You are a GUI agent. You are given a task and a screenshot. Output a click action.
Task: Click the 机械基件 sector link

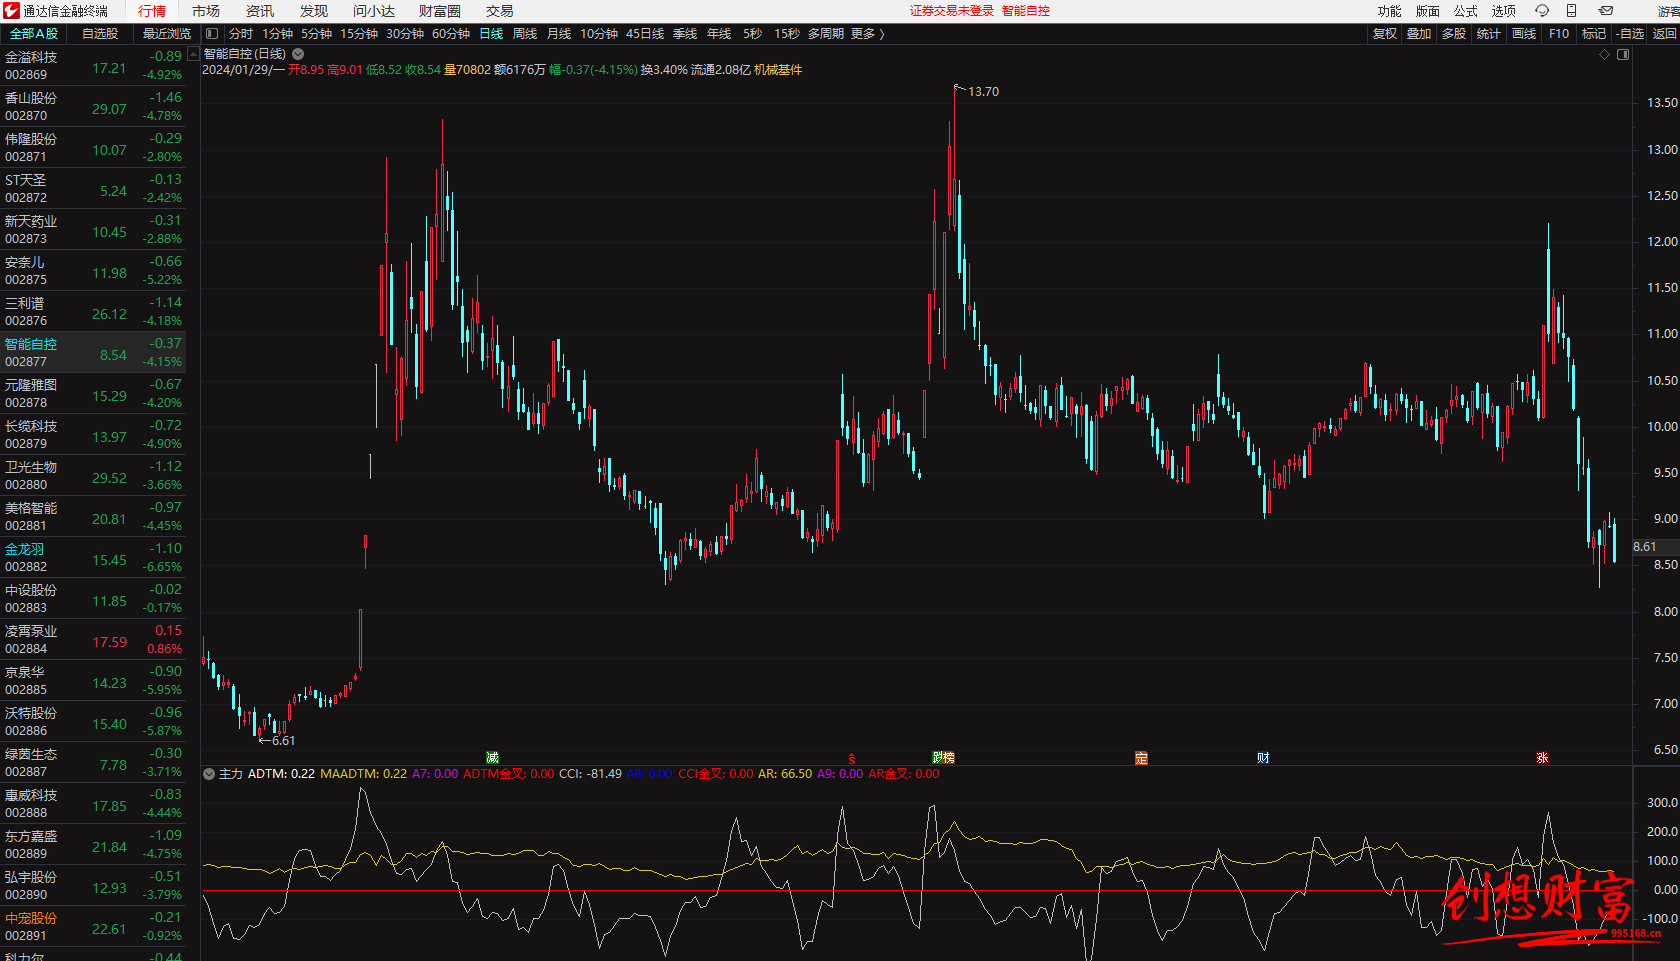coord(778,70)
